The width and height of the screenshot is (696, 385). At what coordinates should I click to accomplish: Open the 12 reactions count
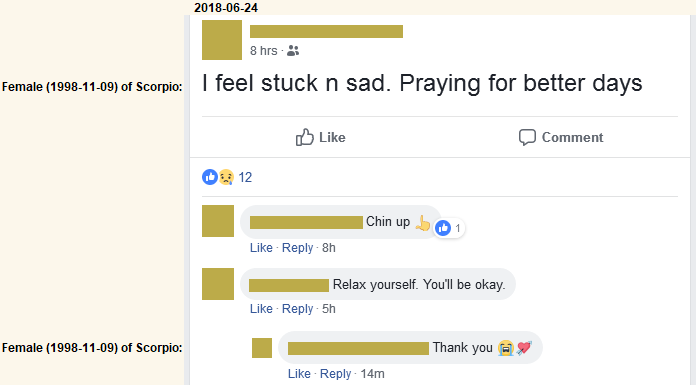[245, 177]
